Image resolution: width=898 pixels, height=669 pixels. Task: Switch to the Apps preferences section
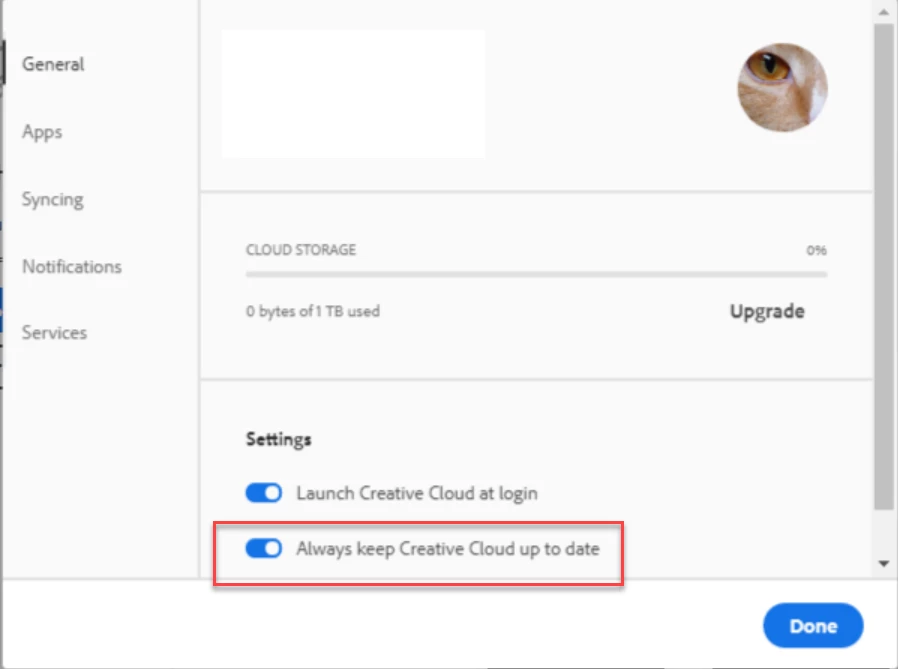pyautogui.click(x=42, y=132)
